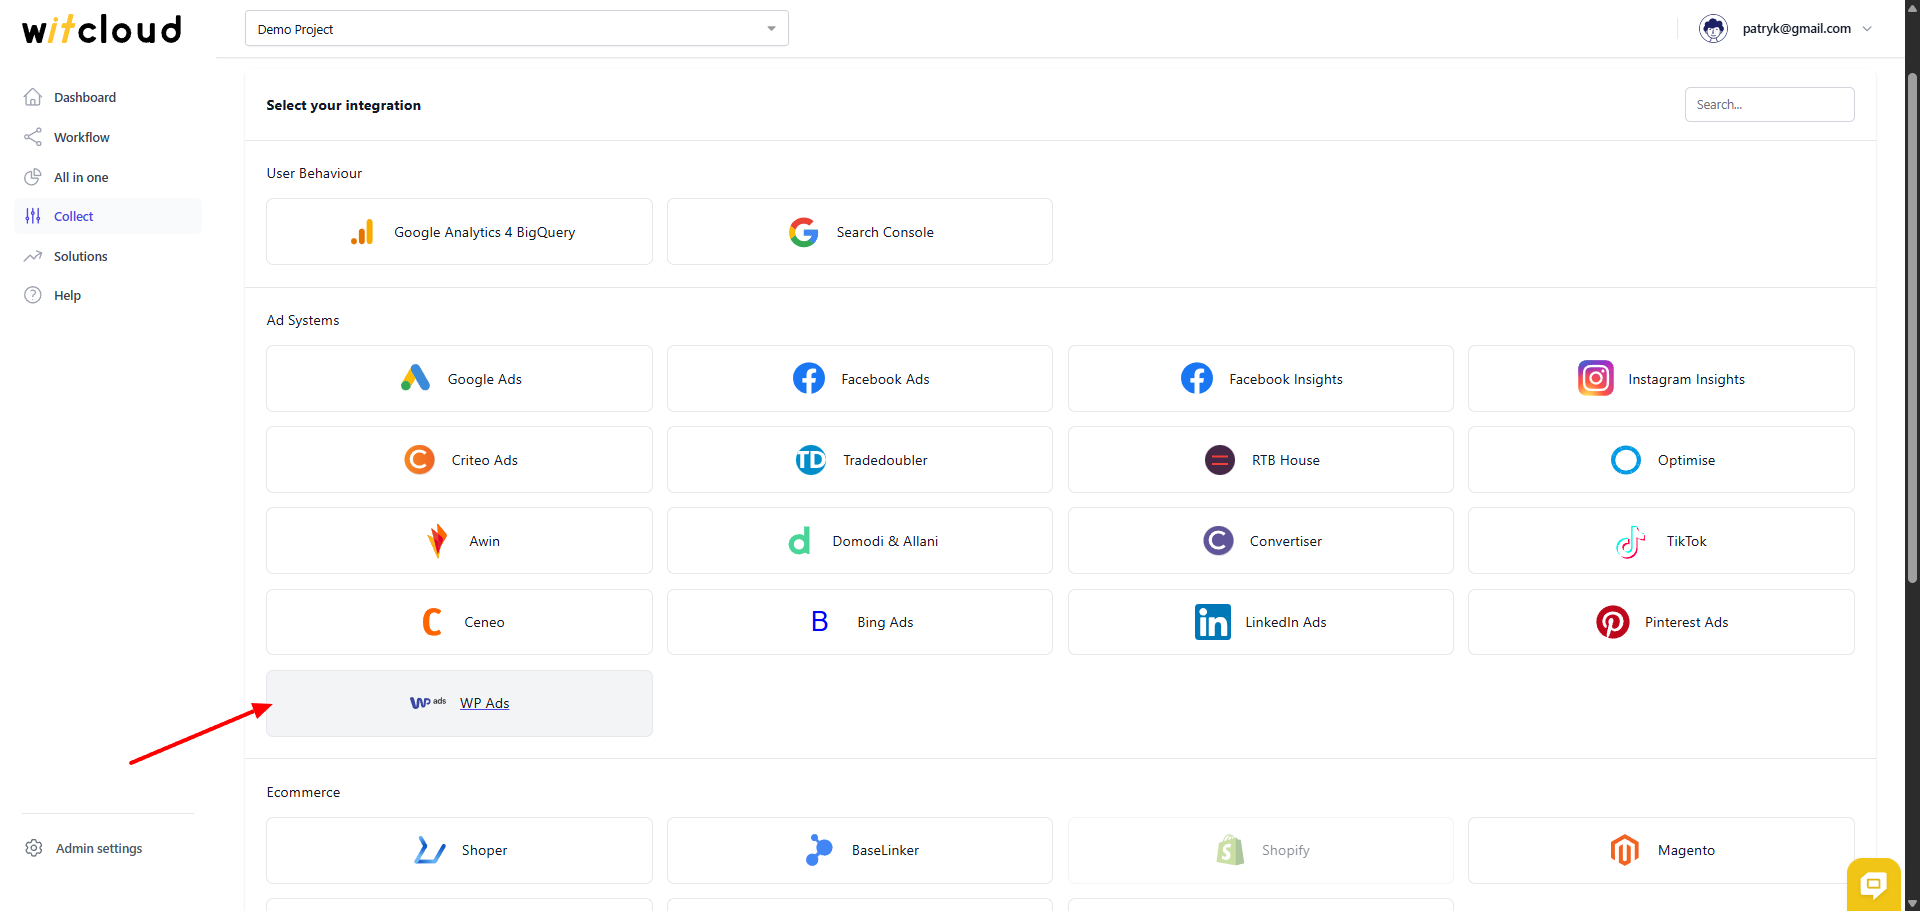The image size is (1920, 911).
Task: Click the Convertiser logo icon
Action: [x=1218, y=541]
